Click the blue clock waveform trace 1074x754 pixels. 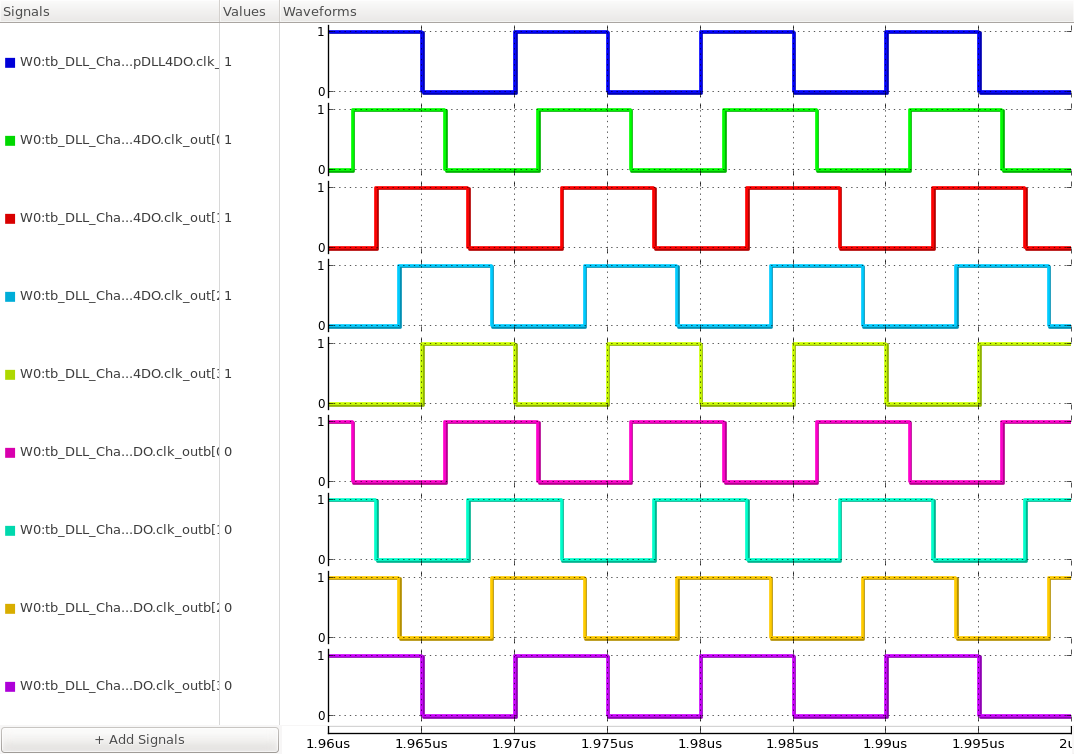pyautogui.click(x=370, y=31)
